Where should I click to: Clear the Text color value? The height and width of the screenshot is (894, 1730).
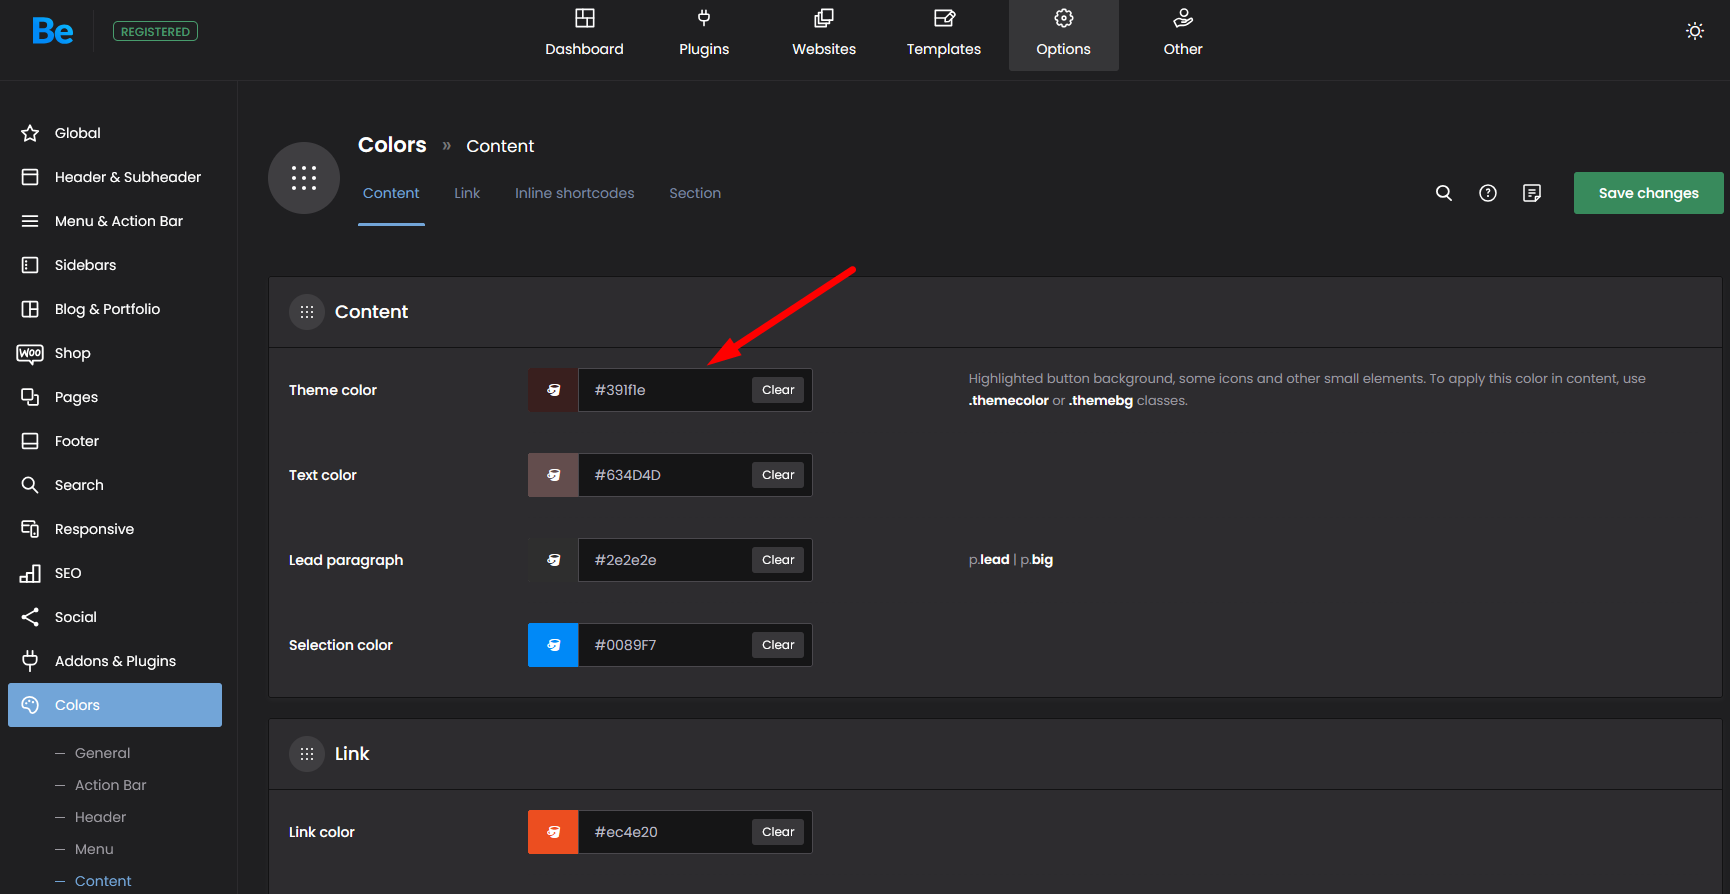pyautogui.click(x=778, y=475)
